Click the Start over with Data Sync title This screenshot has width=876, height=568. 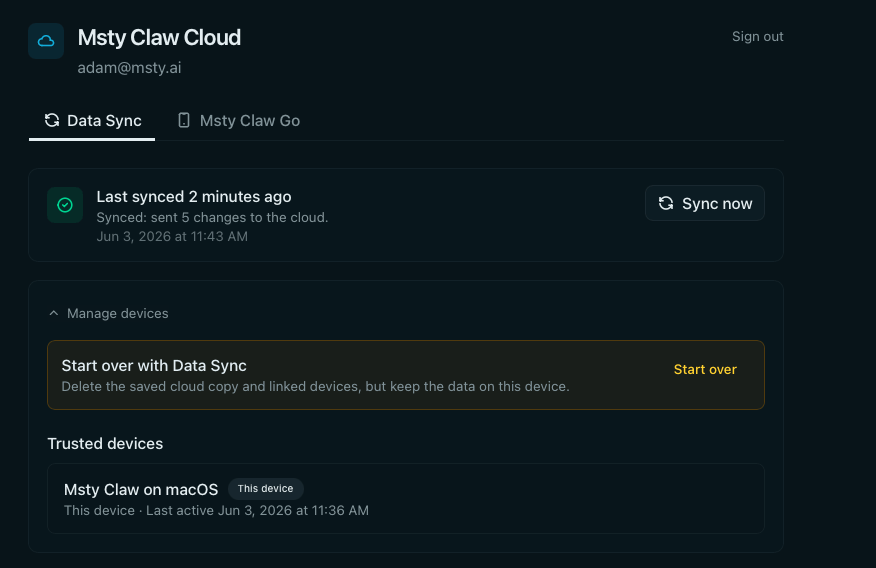click(154, 365)
